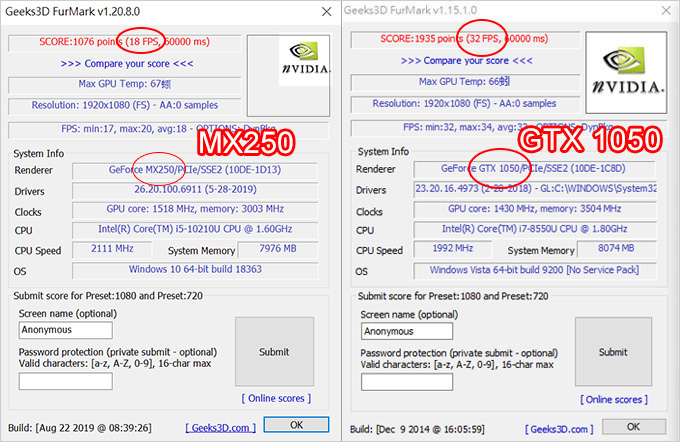The image size is (680, 442).
Task: Open Online scores link in FurMark v1.15.1.0 window
Action: click(614, 399)
